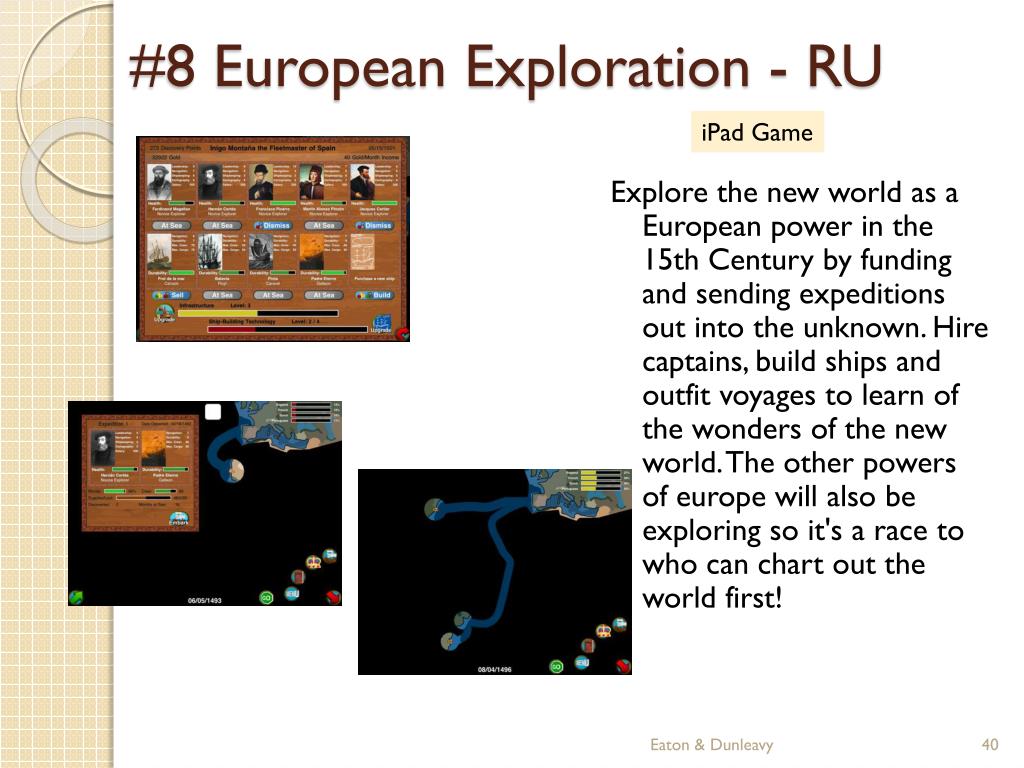The width and height of the screenshot is (1024, 768).
Task: Click the date '06/05/1493'
Action: point(204,600)
